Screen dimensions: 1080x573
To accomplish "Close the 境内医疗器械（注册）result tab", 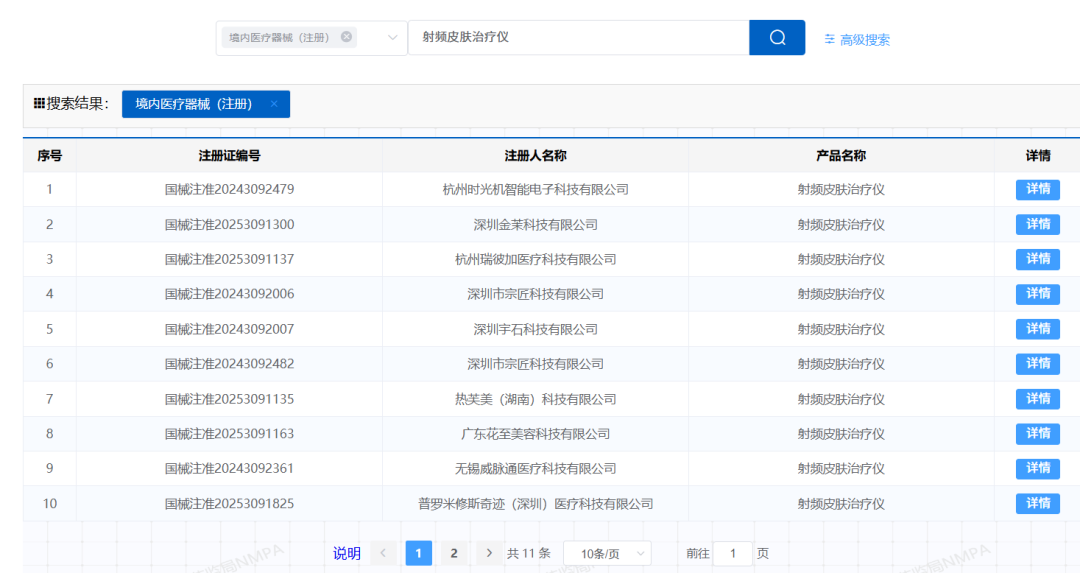I will (x=274, y=104).
